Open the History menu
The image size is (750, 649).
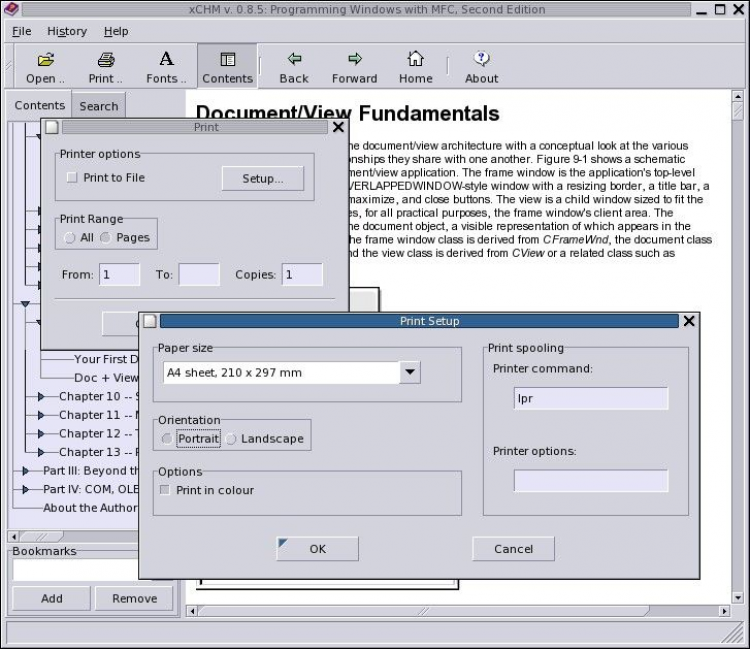click(67, 31)
